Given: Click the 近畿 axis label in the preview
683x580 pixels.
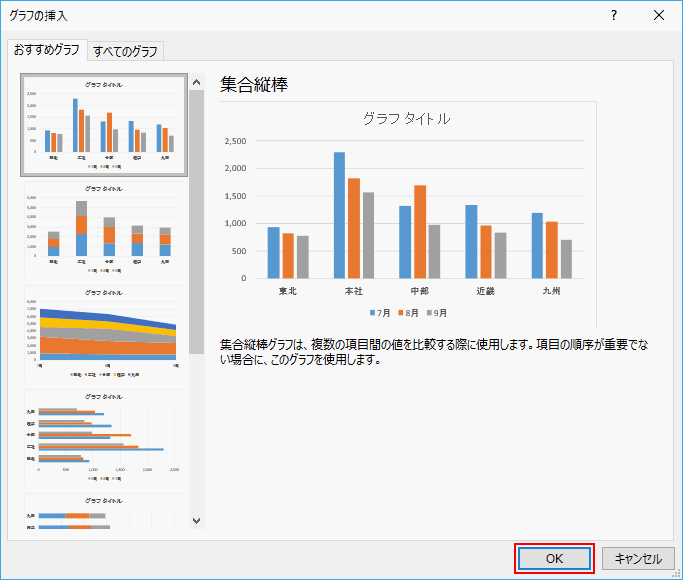Looking at the screenshot, I should 485,291.
